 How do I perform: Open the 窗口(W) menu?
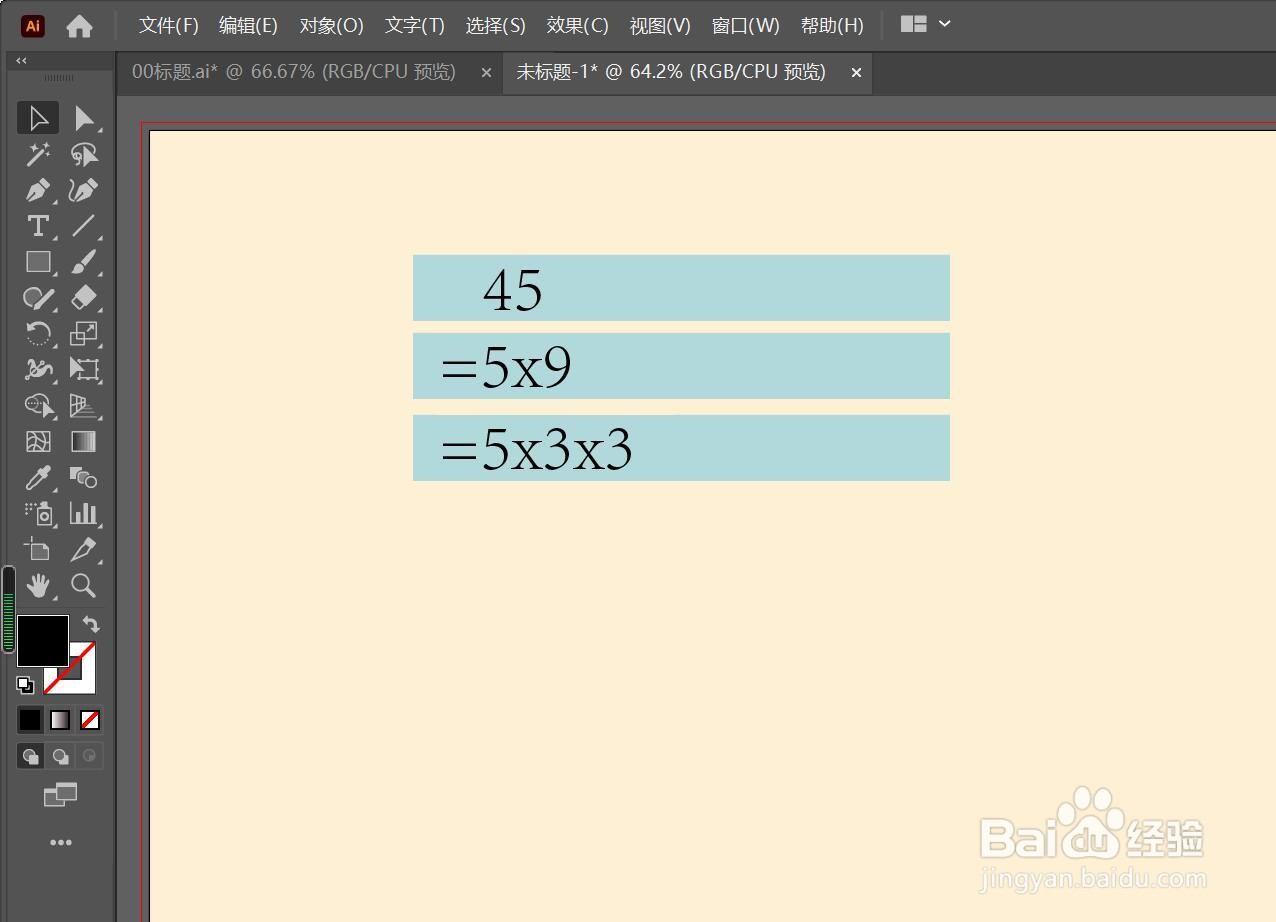pos(745,26)
